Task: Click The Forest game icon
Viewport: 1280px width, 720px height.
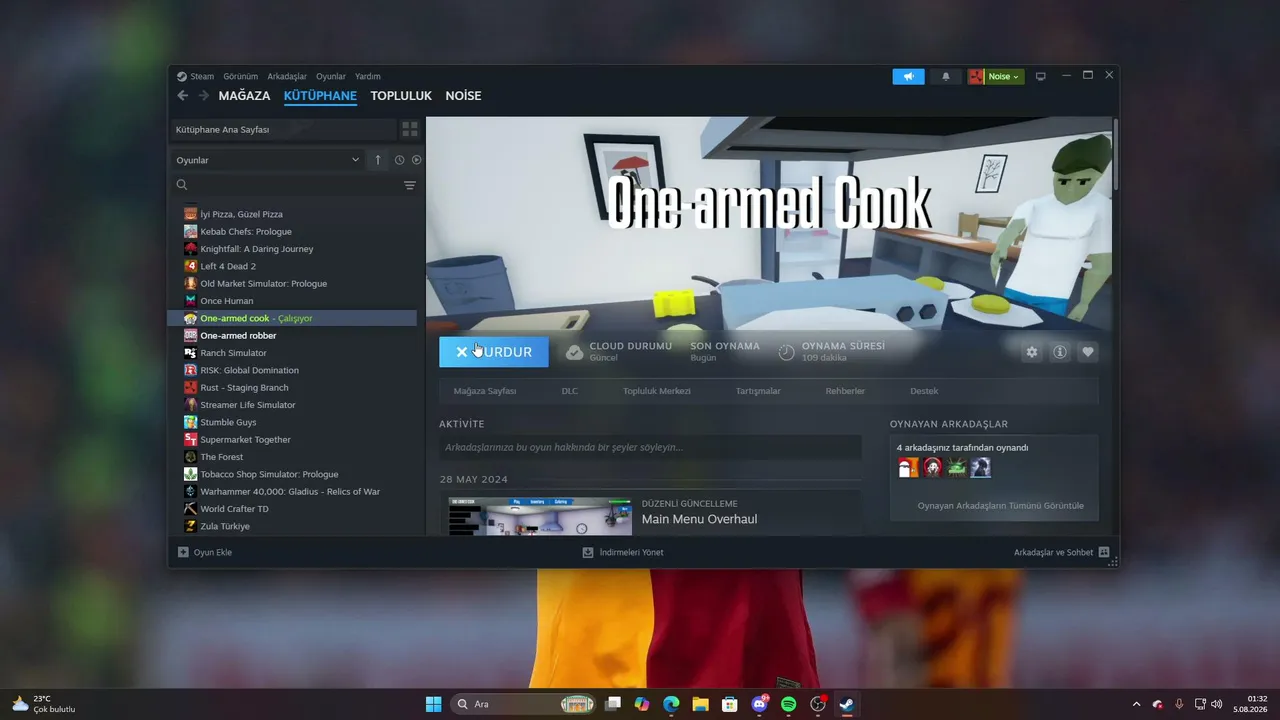Action: [191, 457]
